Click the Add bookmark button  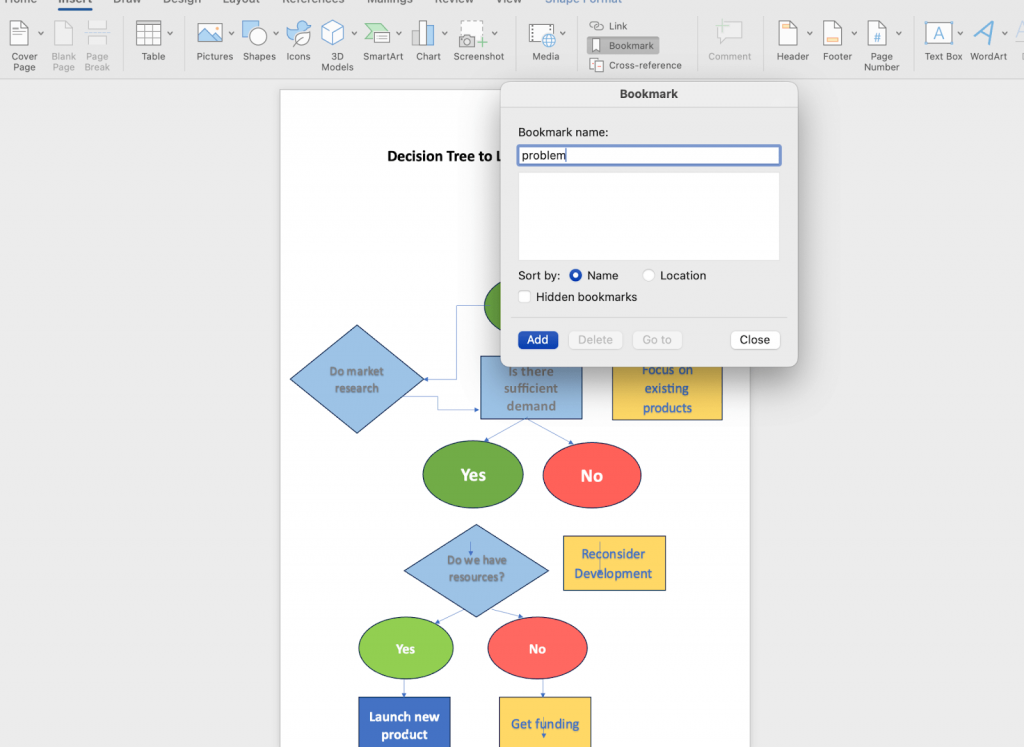click(x=538, y=340)
